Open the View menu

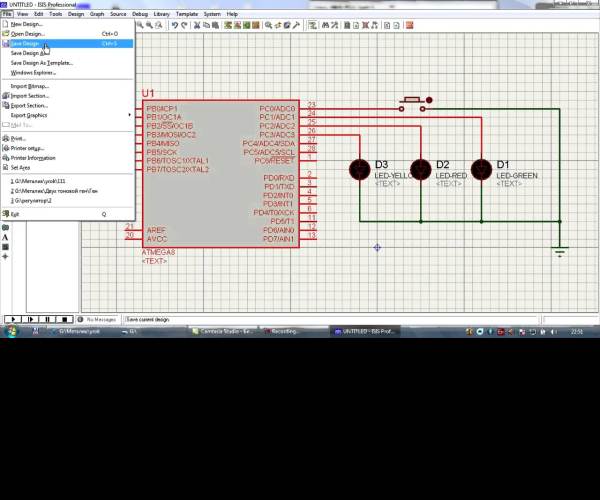(23, 14)
